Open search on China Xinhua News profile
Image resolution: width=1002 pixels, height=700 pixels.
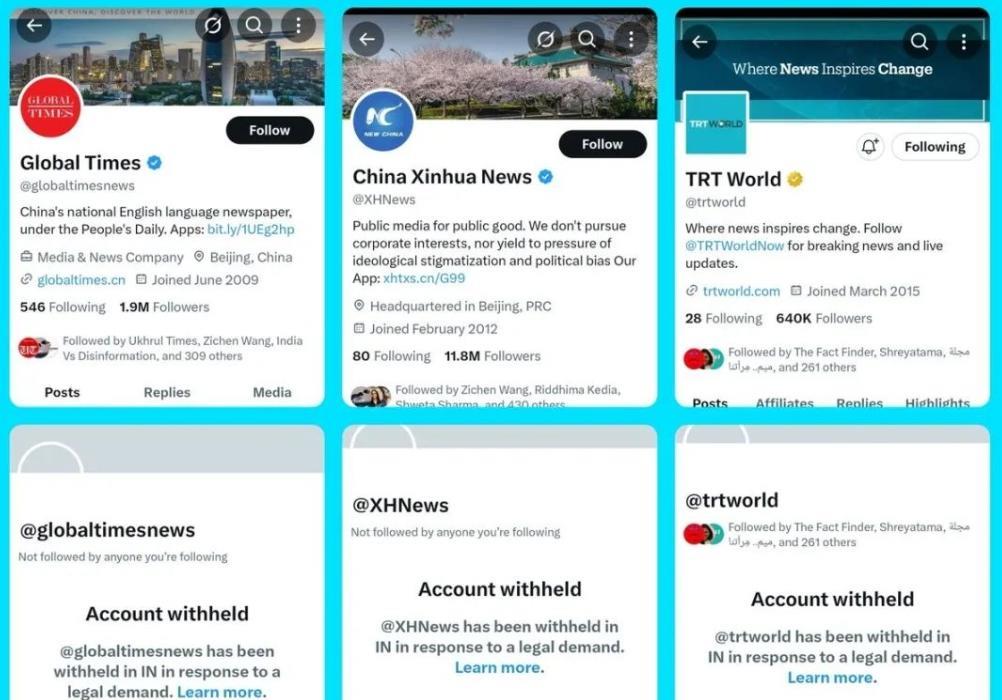pos(587,40)
